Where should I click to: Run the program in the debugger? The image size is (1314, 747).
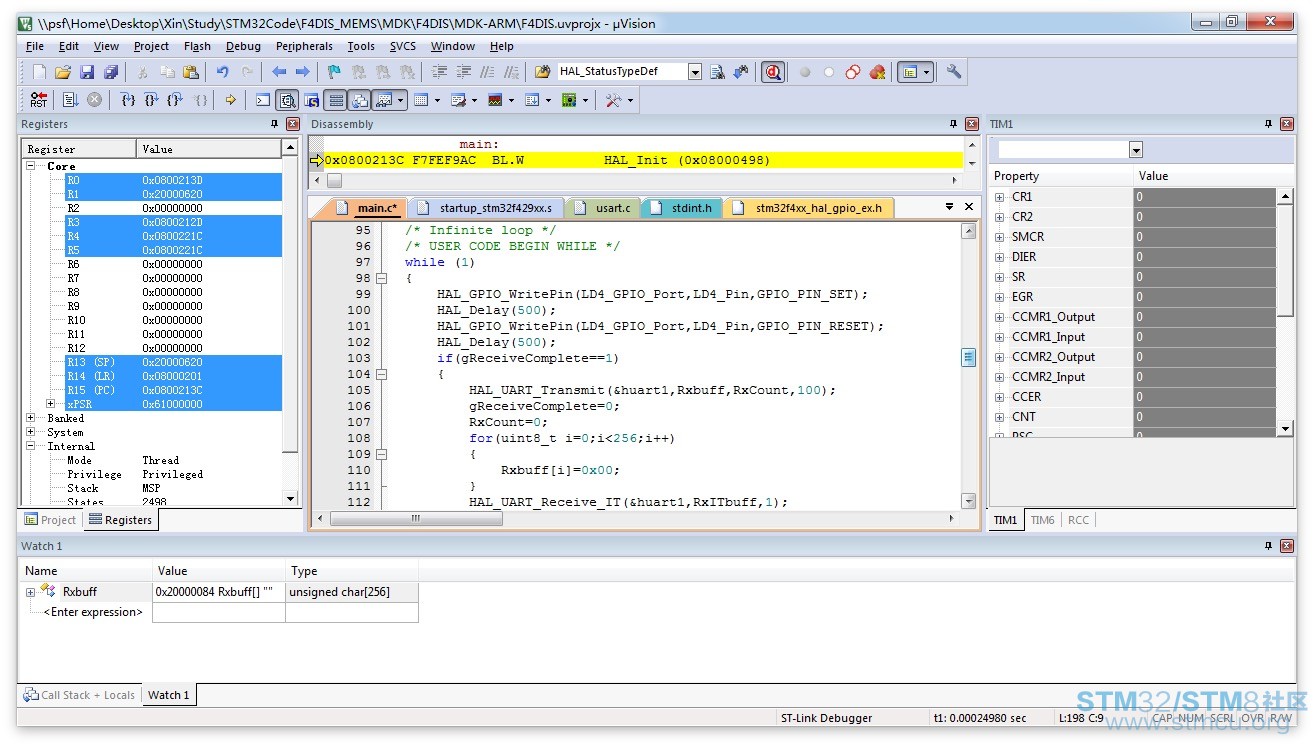(70, 100)
